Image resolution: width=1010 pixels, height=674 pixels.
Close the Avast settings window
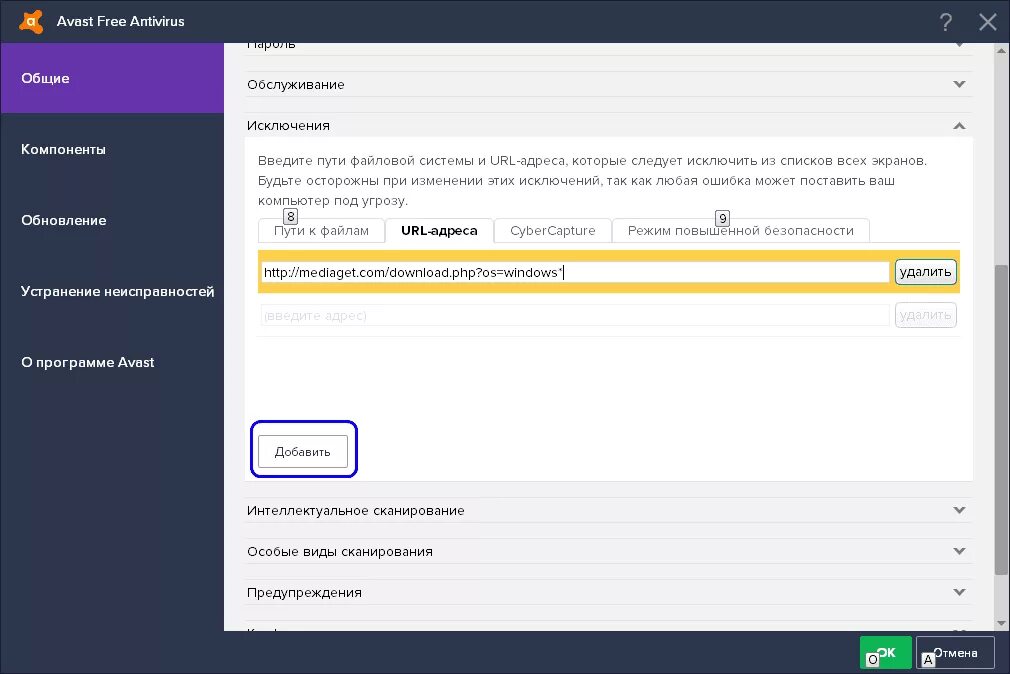point(987,22)
